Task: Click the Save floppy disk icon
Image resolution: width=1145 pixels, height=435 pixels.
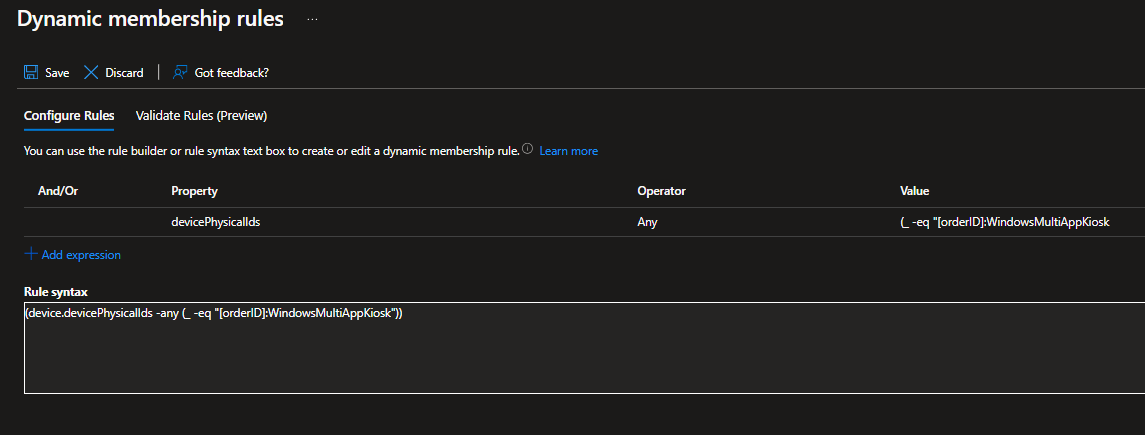Action: [31, 73]
